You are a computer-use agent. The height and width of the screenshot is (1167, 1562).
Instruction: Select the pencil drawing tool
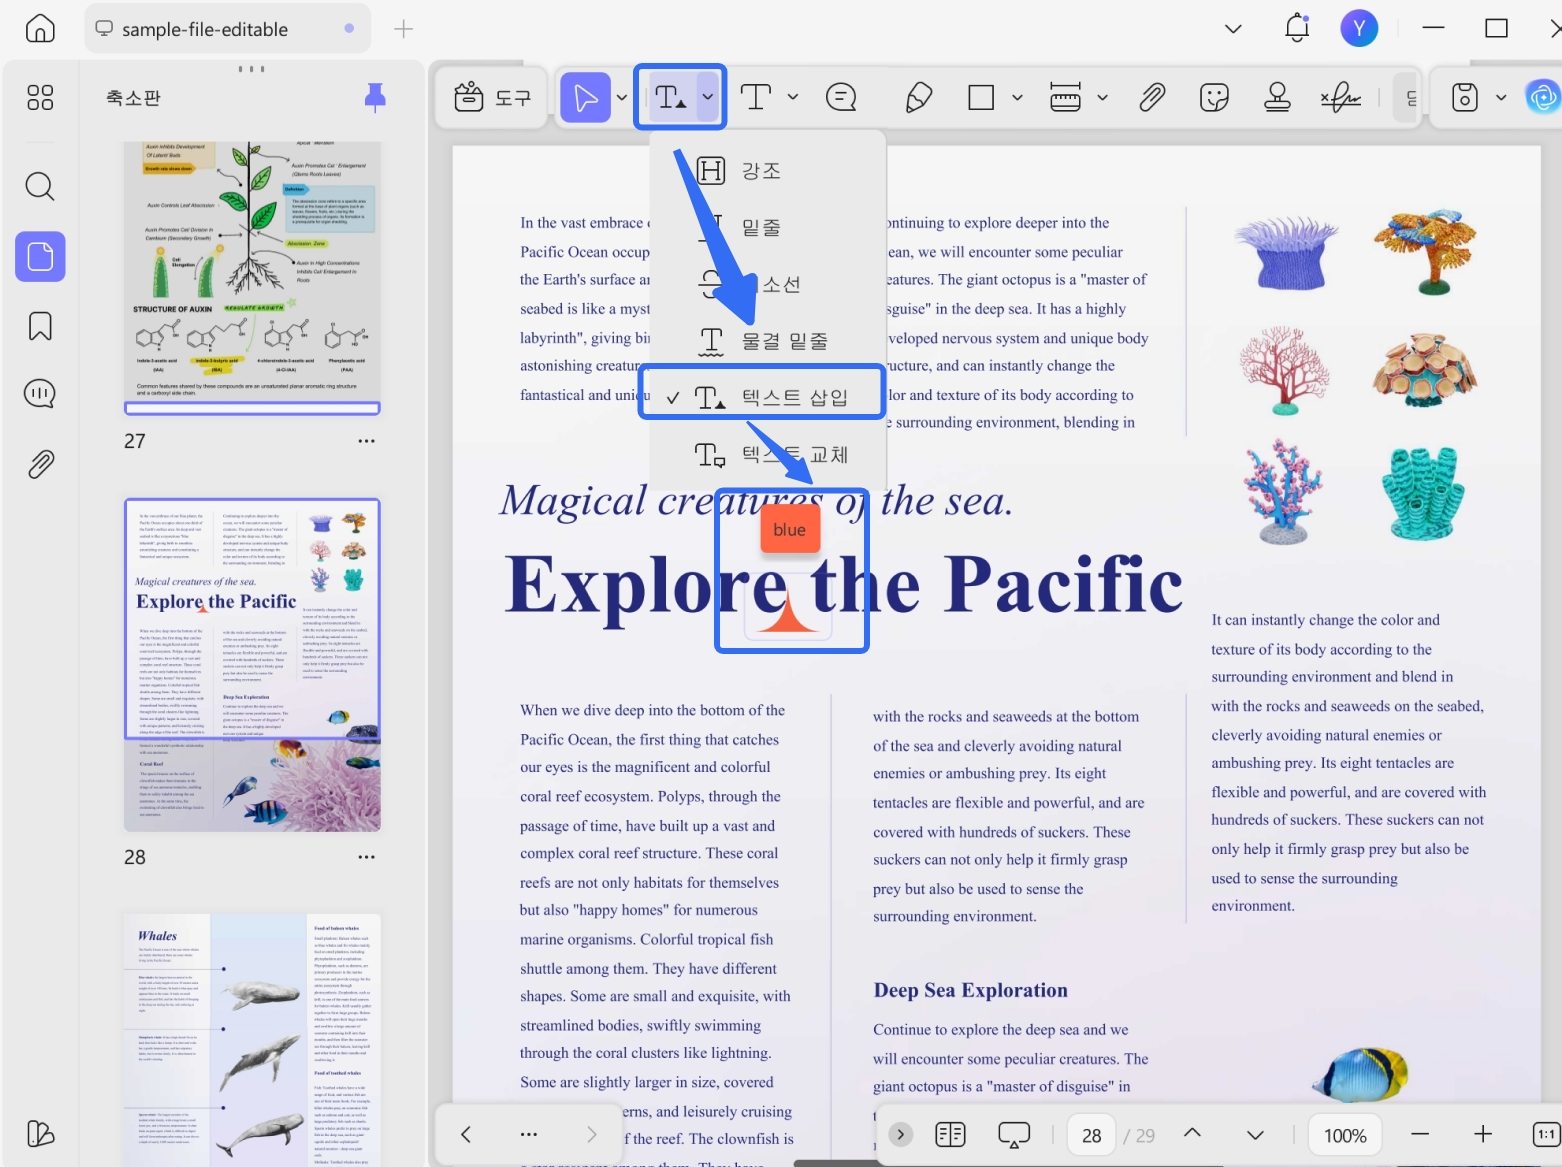918,97
